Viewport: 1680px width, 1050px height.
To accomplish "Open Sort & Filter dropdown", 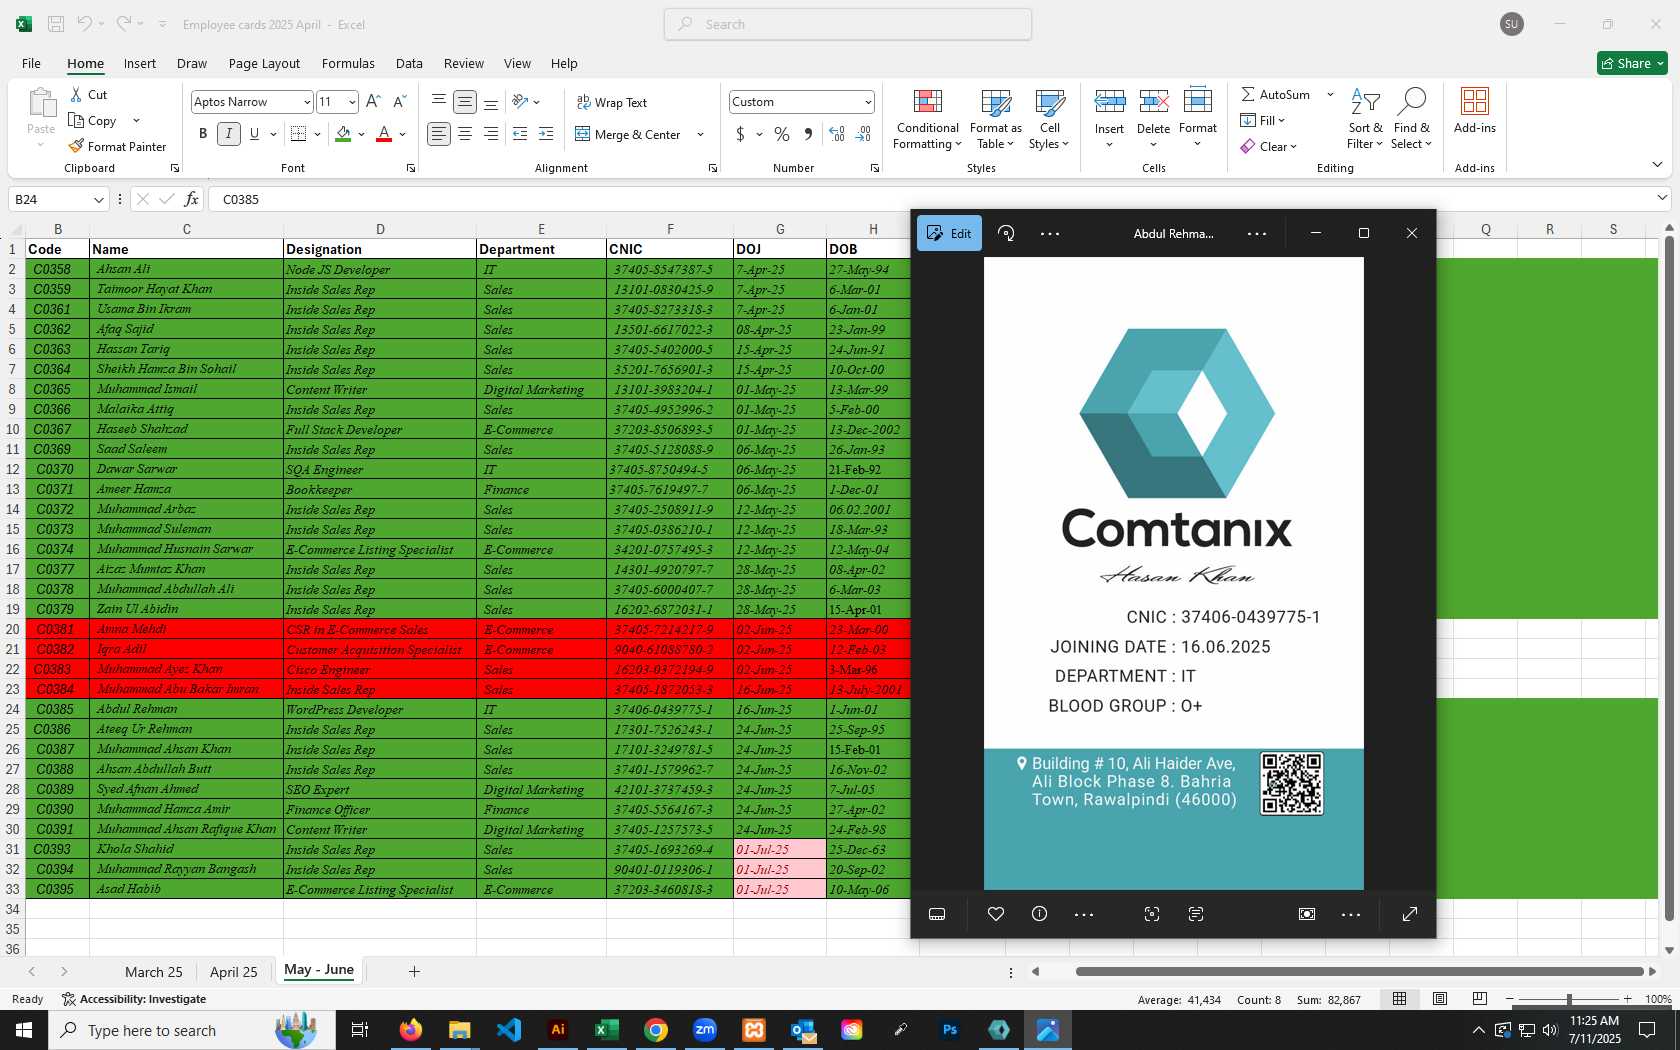I will click(1365, 118).
